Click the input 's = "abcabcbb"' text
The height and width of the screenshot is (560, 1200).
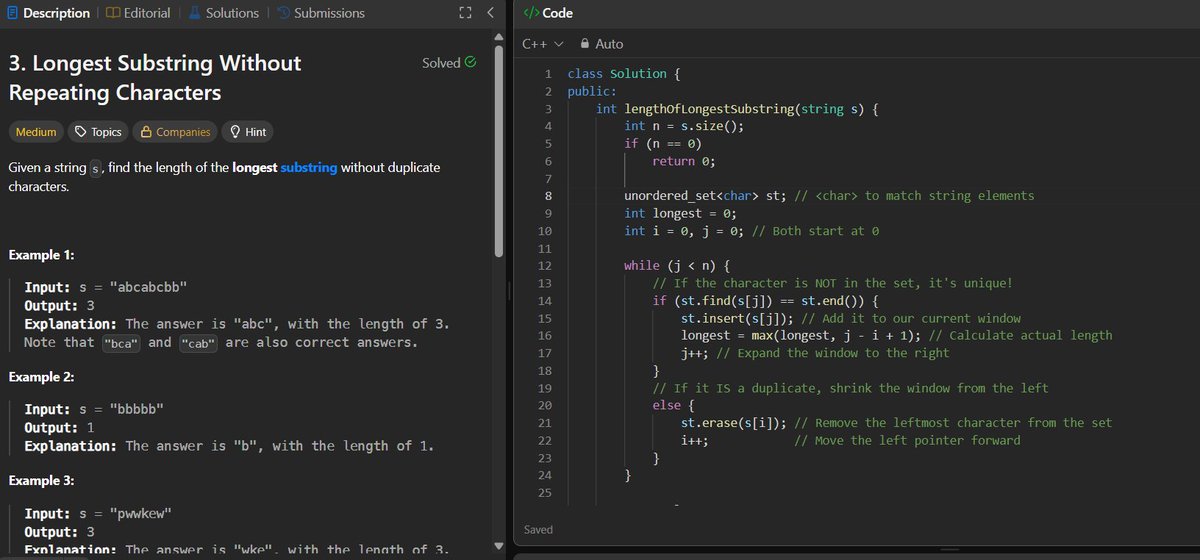pos(133,288)
